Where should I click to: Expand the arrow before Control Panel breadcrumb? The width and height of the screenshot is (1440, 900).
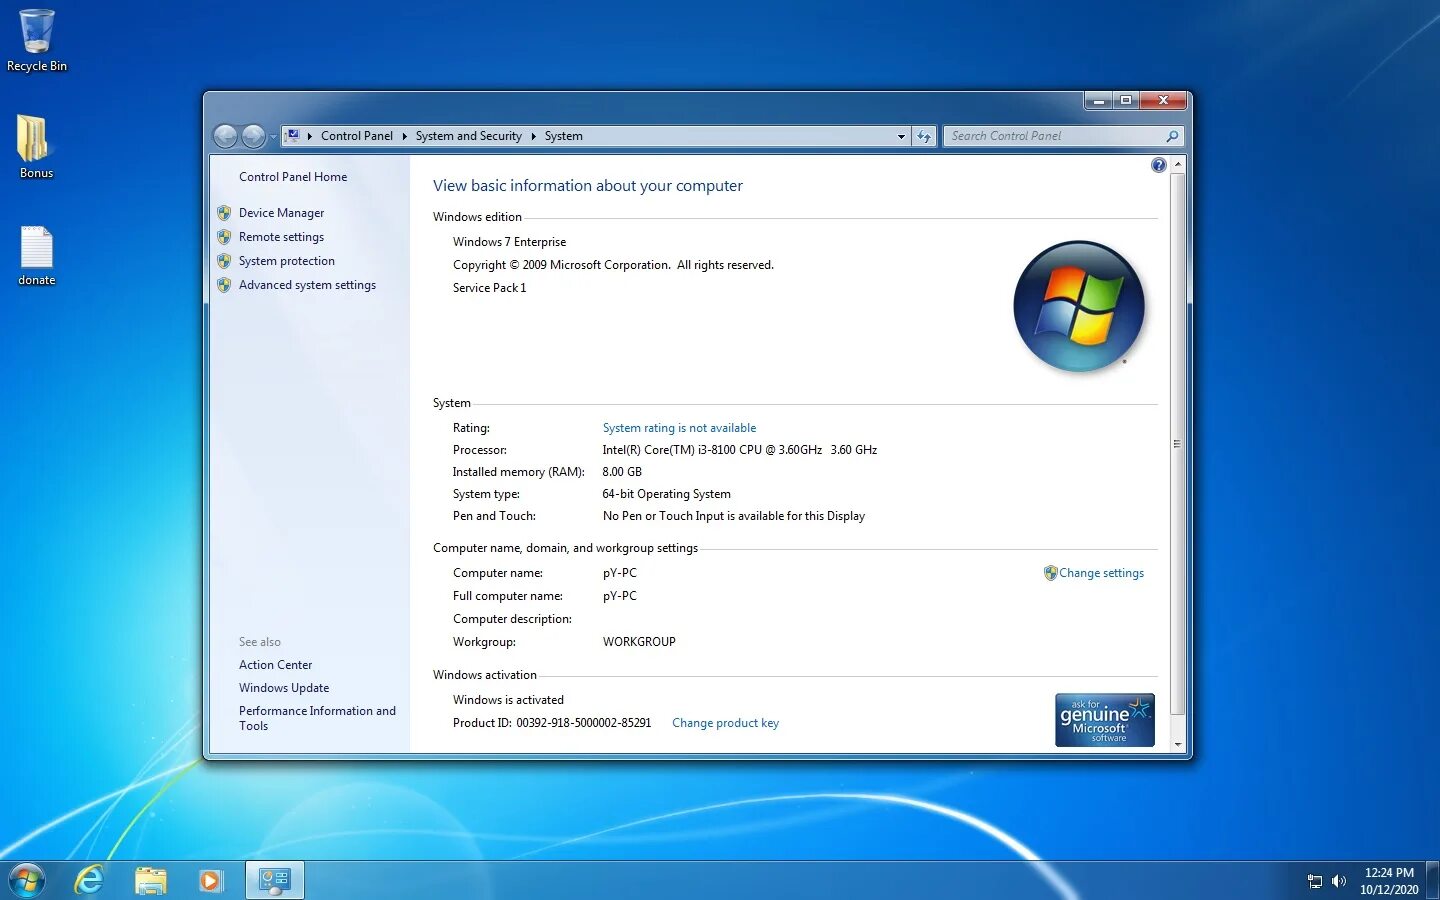[310, 136]
